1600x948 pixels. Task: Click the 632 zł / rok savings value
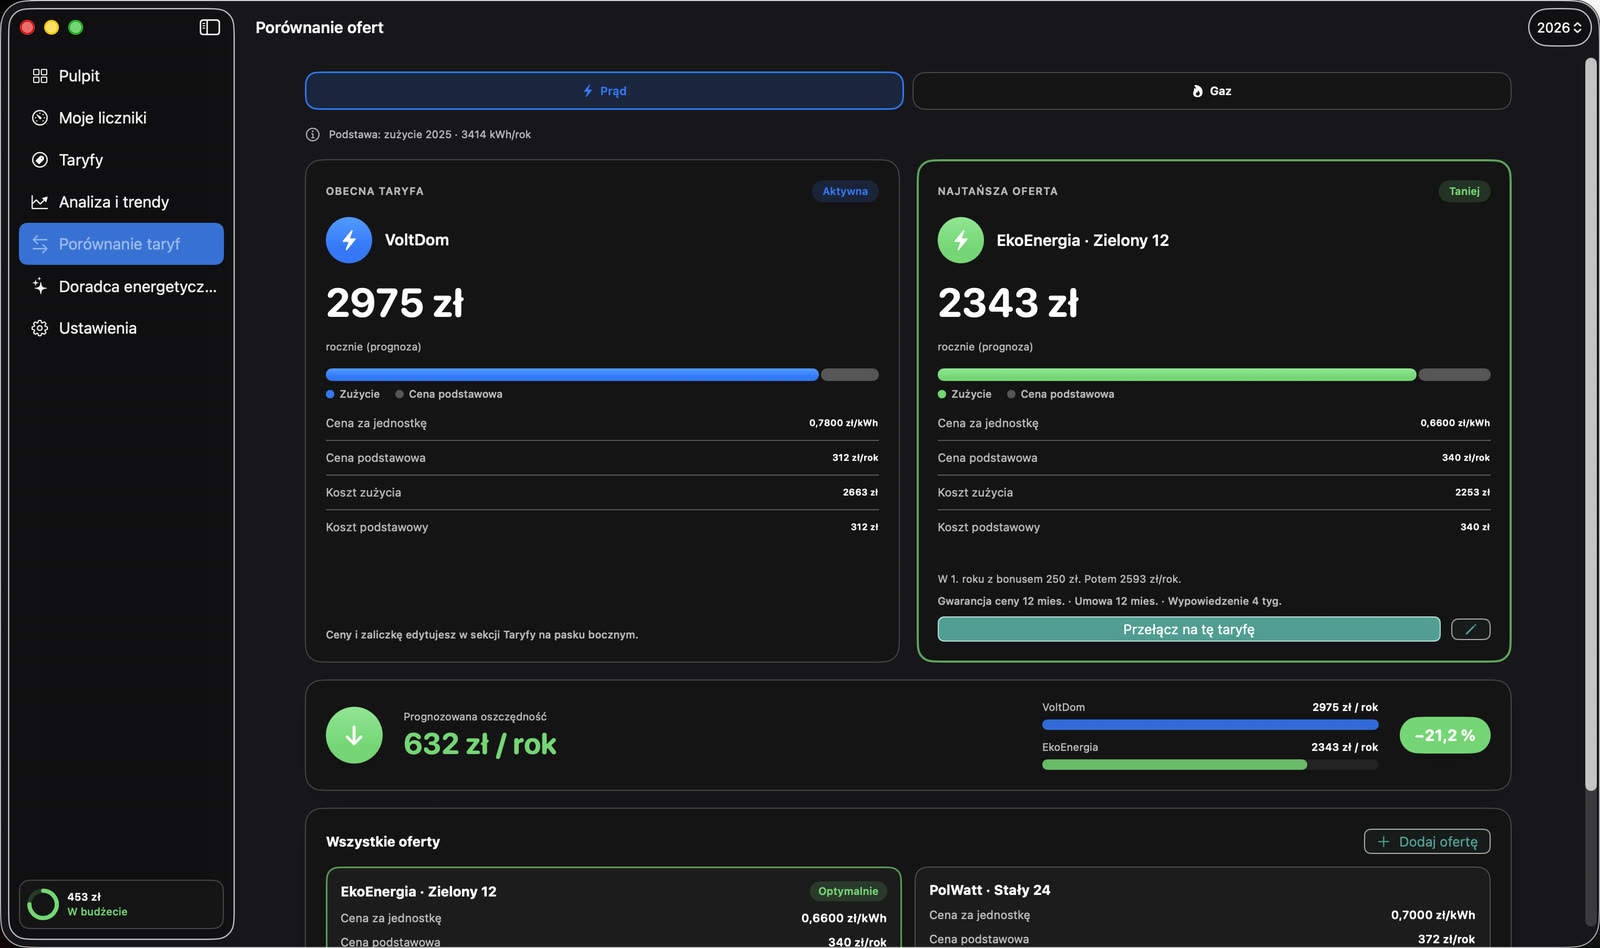480,744
